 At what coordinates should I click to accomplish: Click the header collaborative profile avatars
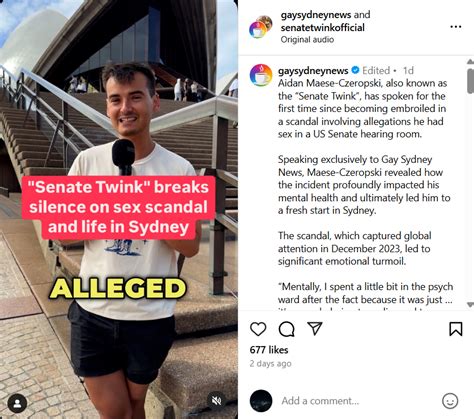[261, 27]
